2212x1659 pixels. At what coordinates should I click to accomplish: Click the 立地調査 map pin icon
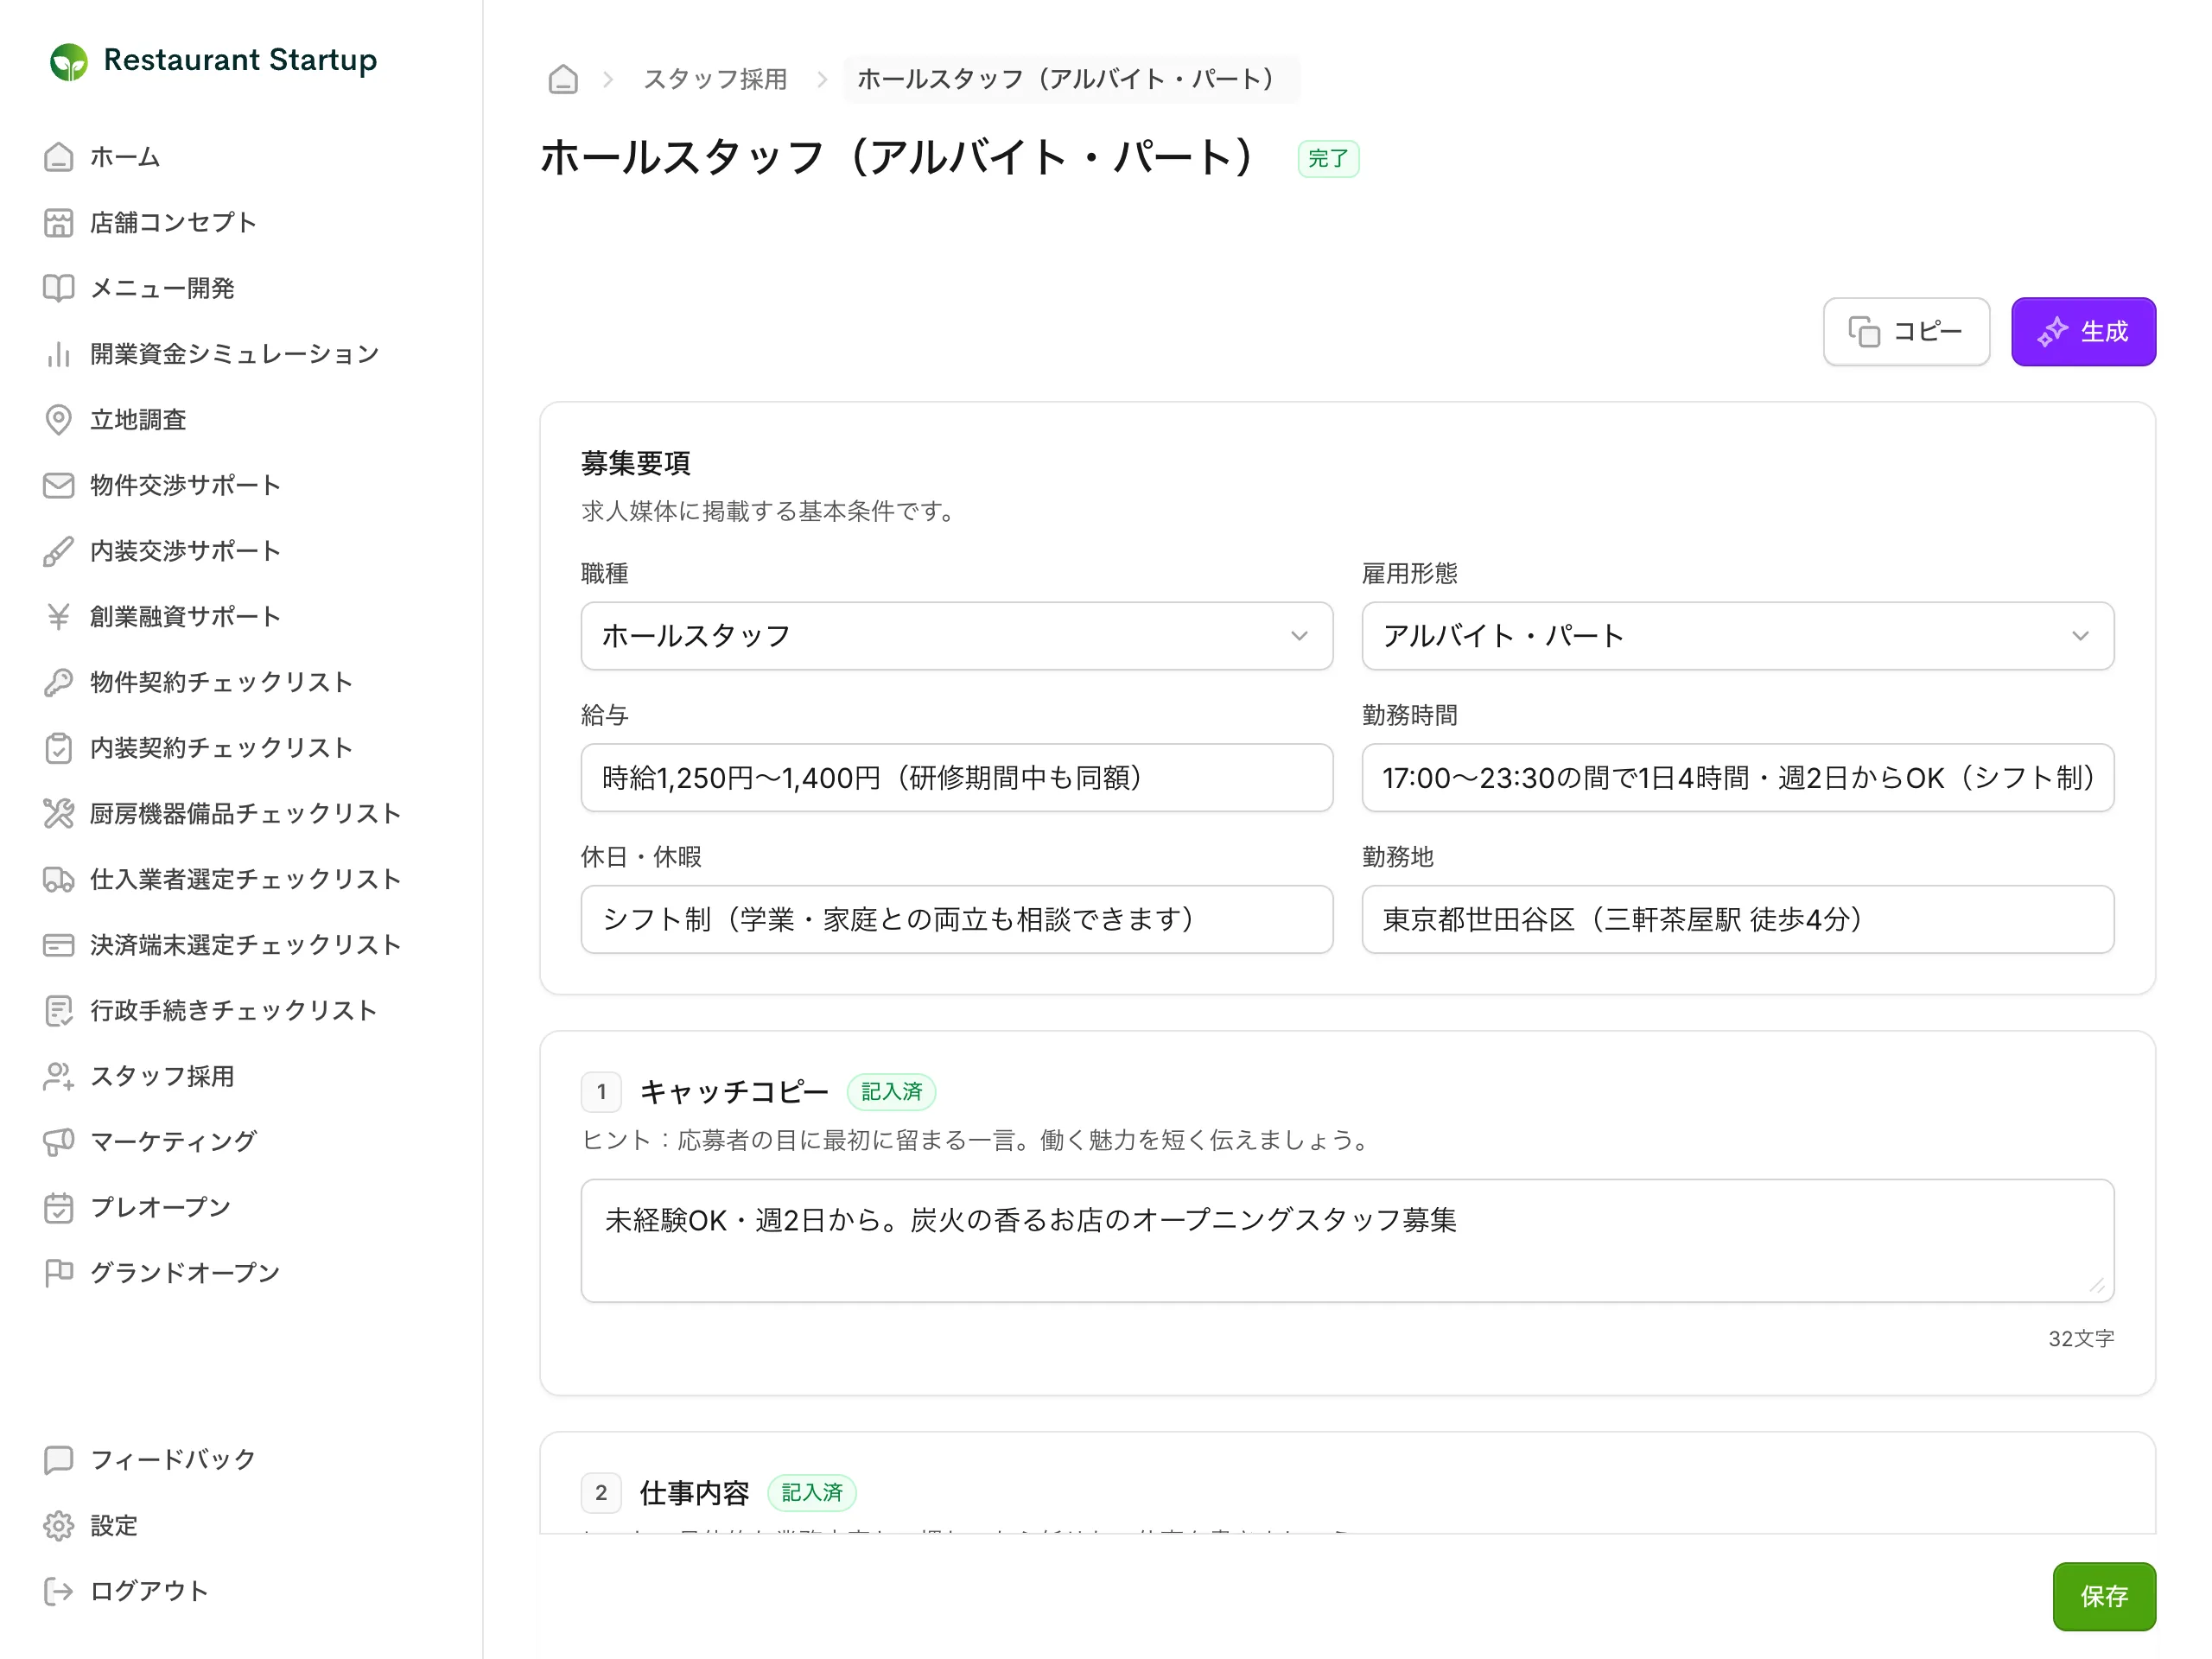(58, 420)
